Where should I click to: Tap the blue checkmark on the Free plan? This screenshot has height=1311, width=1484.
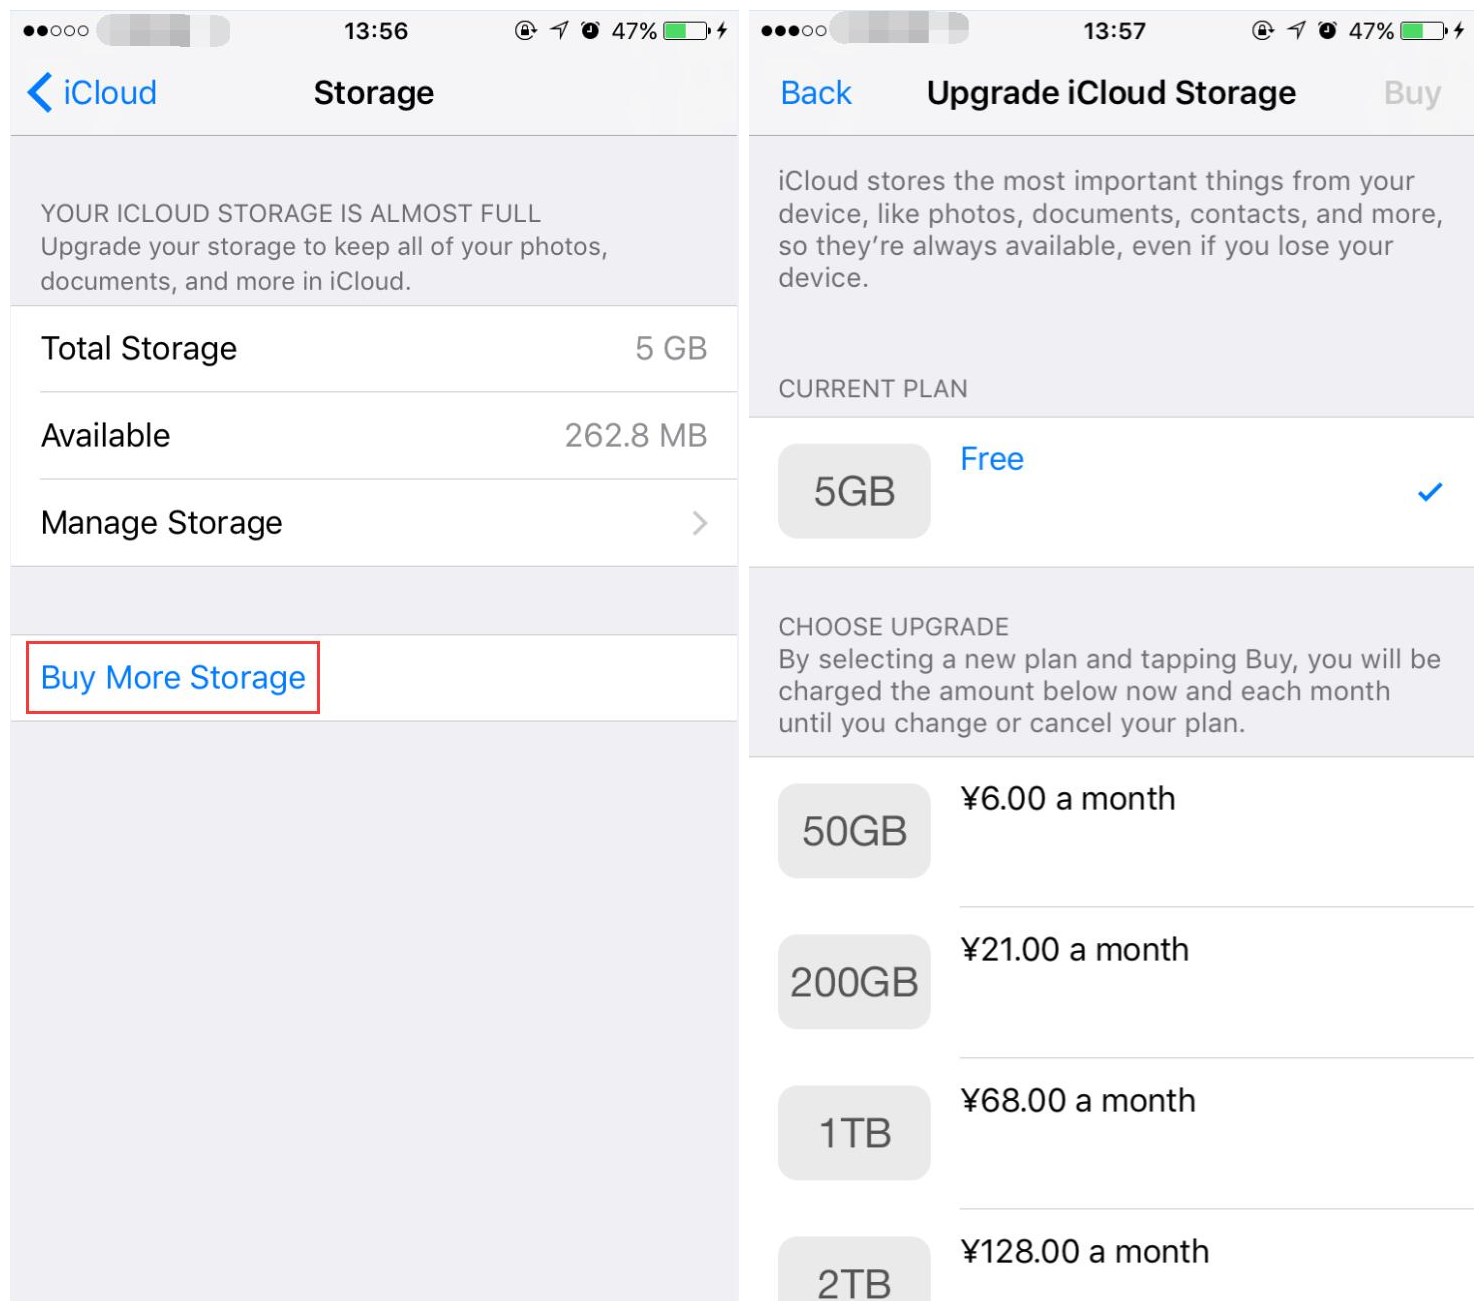pos(1430,492)
